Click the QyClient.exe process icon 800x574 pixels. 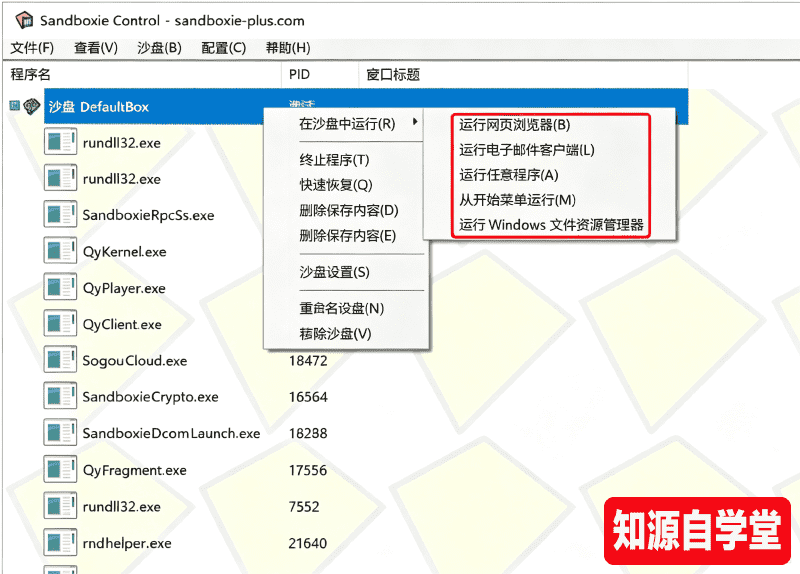(60, 323)
